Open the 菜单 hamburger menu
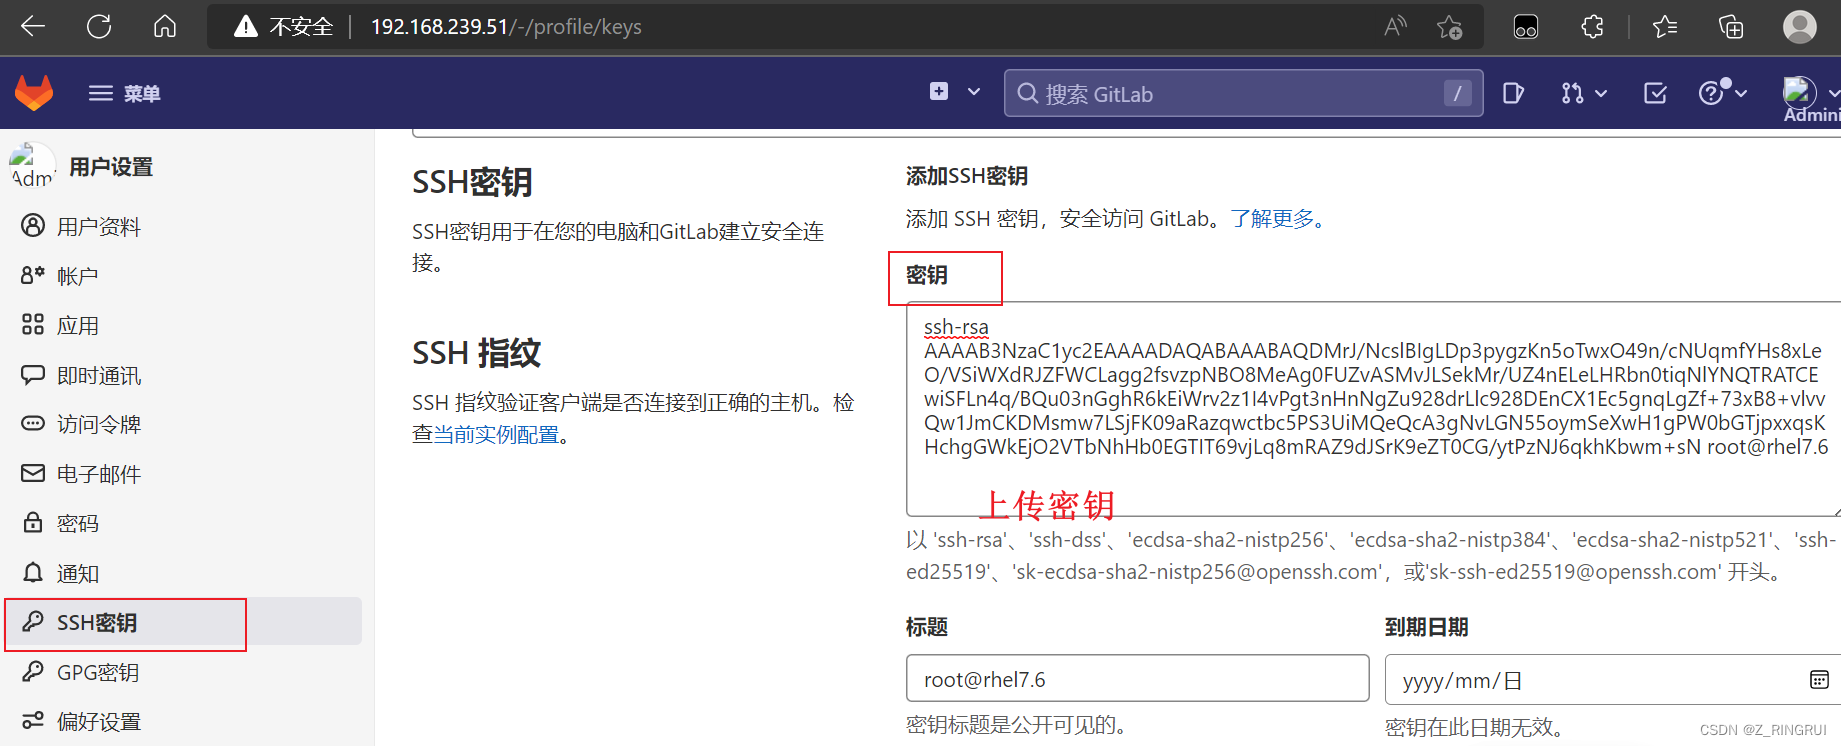This screenshot has width=1841, height=746. click(x=124, y=93)
